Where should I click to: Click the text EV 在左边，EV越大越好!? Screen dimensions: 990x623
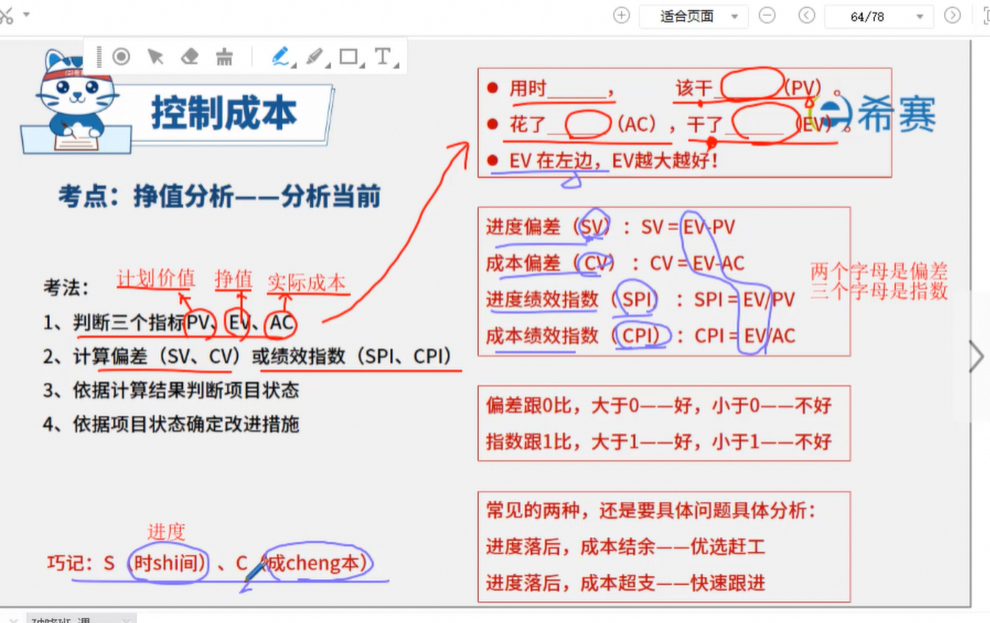[613, 161]
